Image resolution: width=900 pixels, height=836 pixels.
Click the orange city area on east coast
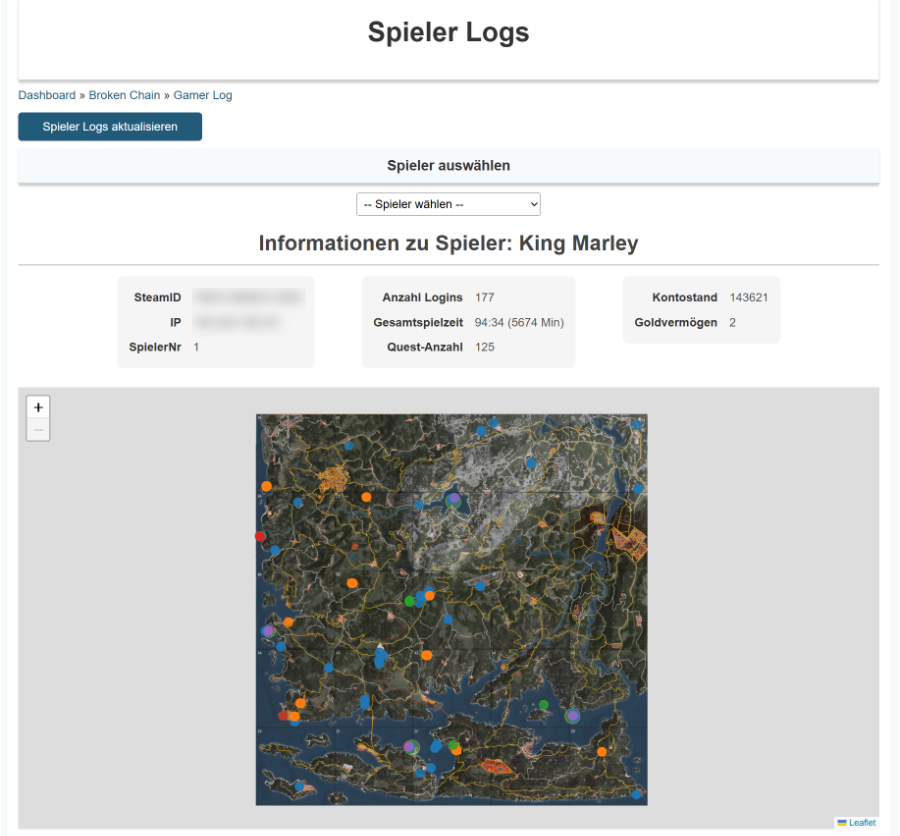coord(629,542)
